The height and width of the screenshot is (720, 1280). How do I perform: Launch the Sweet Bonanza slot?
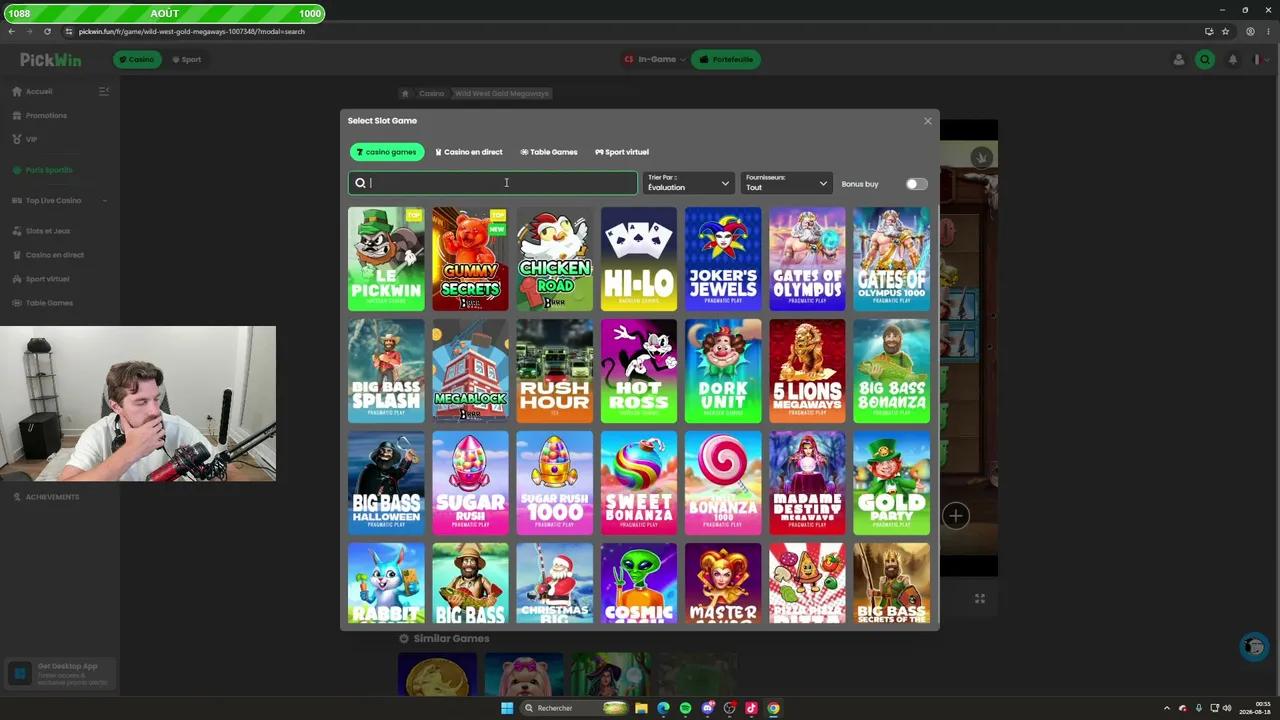coord(638,483)
